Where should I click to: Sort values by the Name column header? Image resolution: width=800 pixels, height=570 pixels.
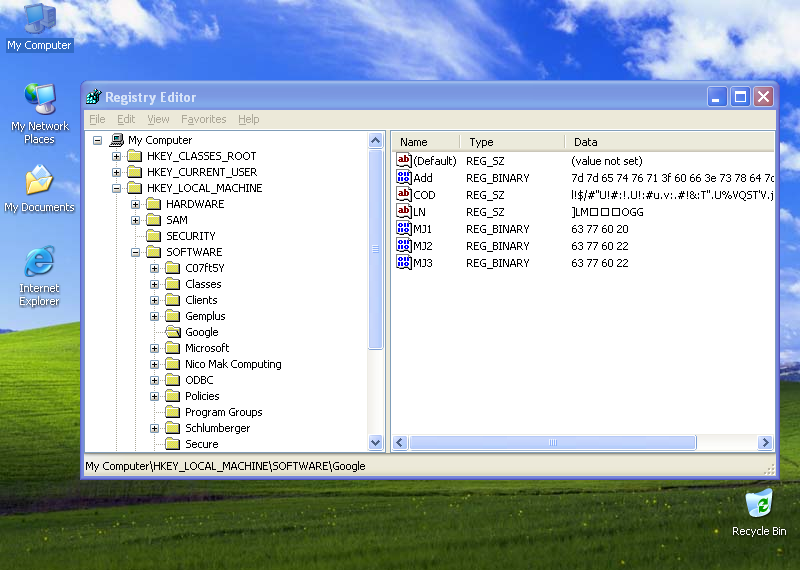(x=426, y=142)
